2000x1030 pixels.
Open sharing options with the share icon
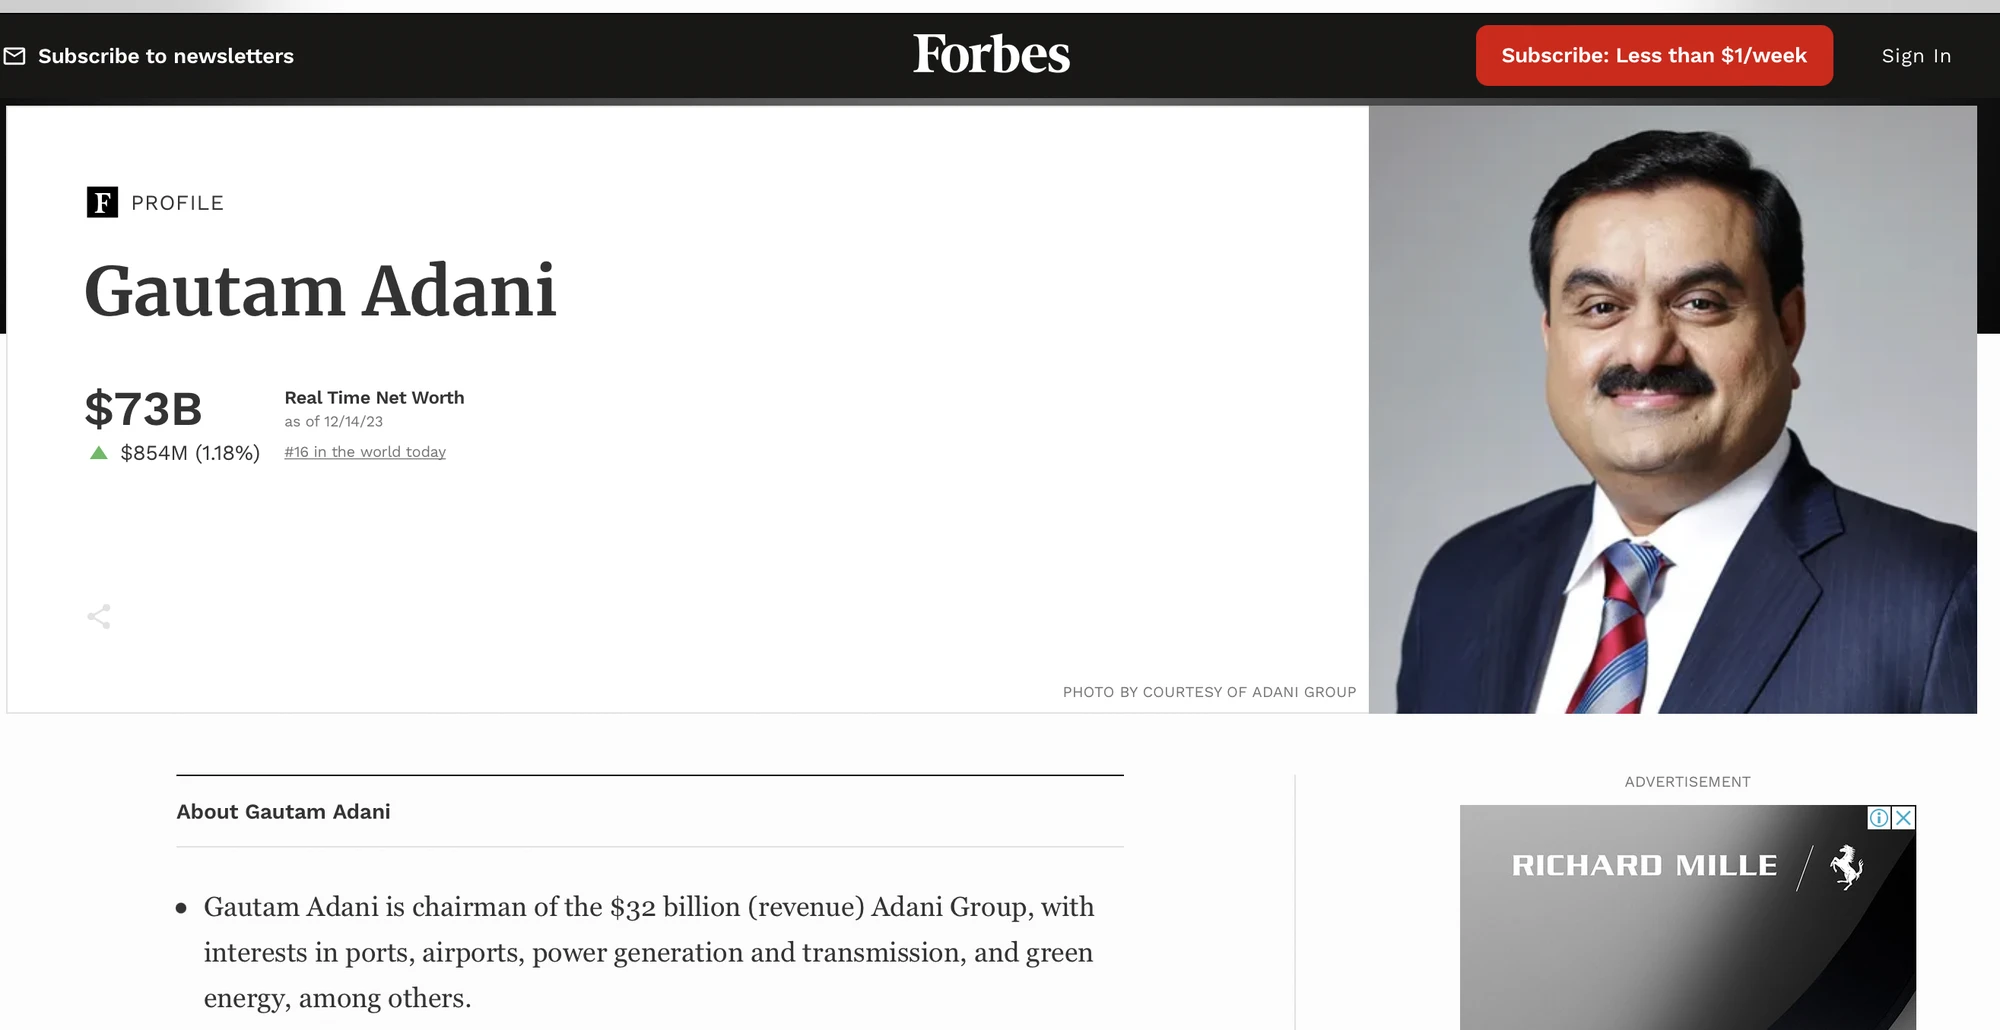99,616
